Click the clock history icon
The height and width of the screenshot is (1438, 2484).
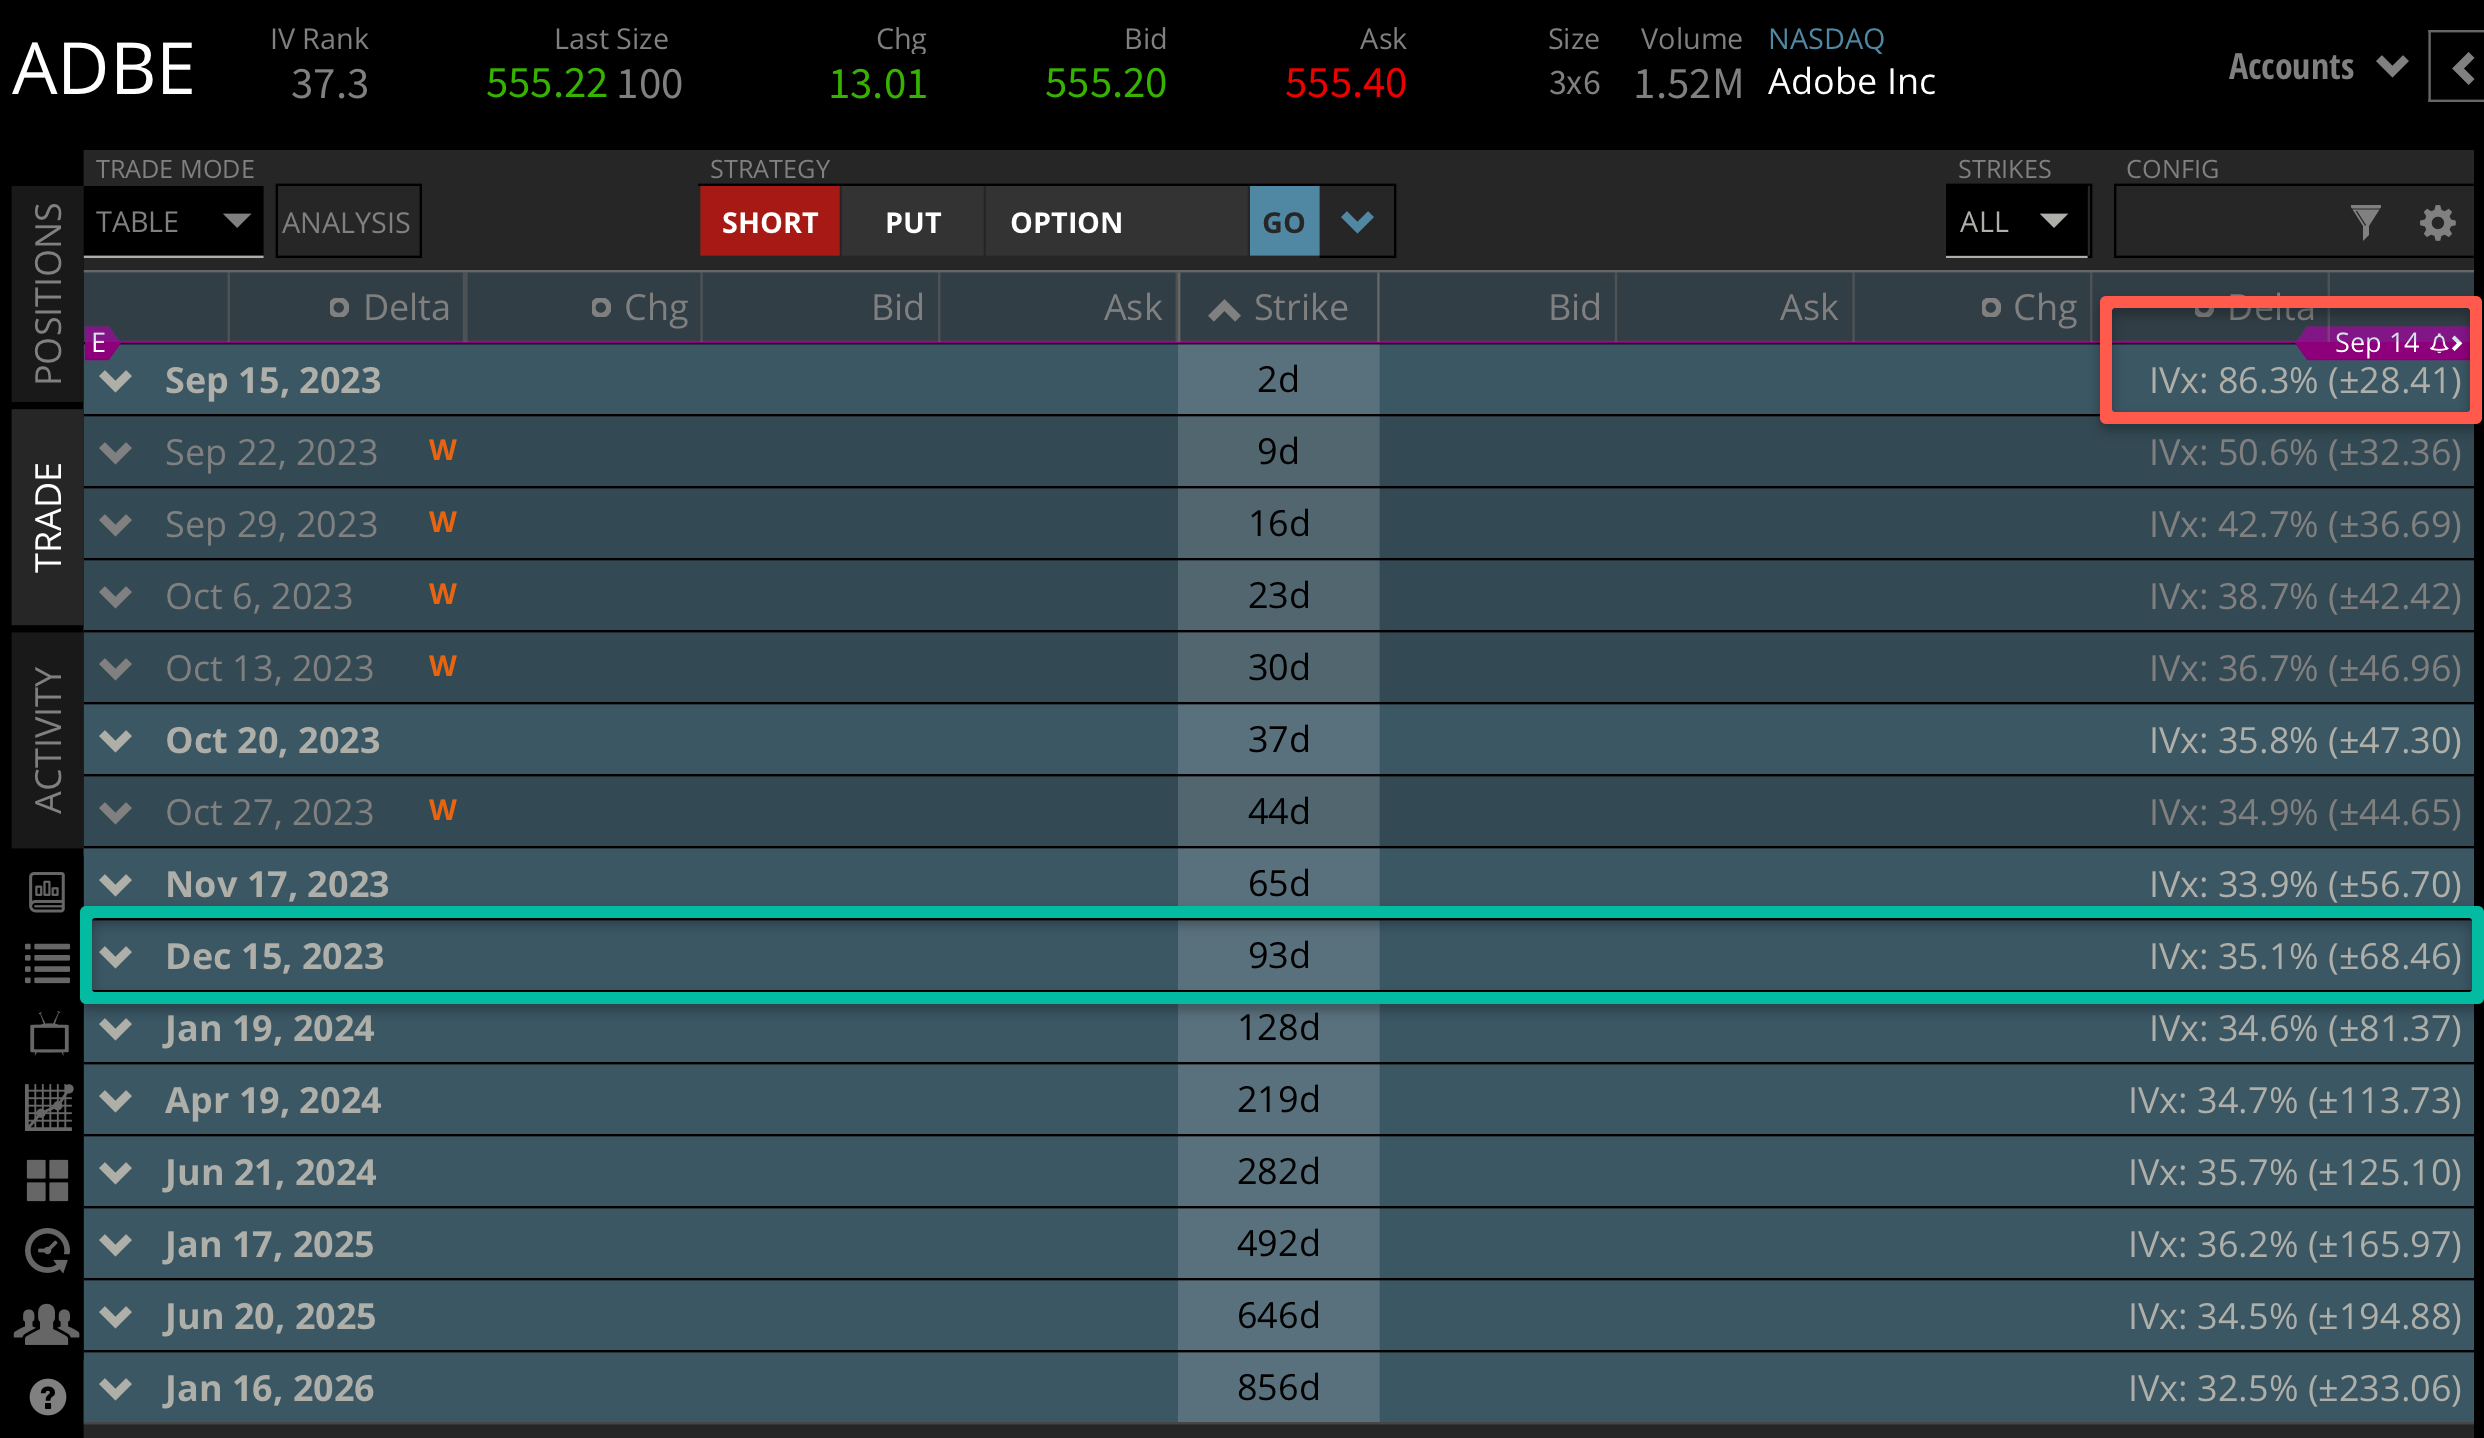[47, 1251]
